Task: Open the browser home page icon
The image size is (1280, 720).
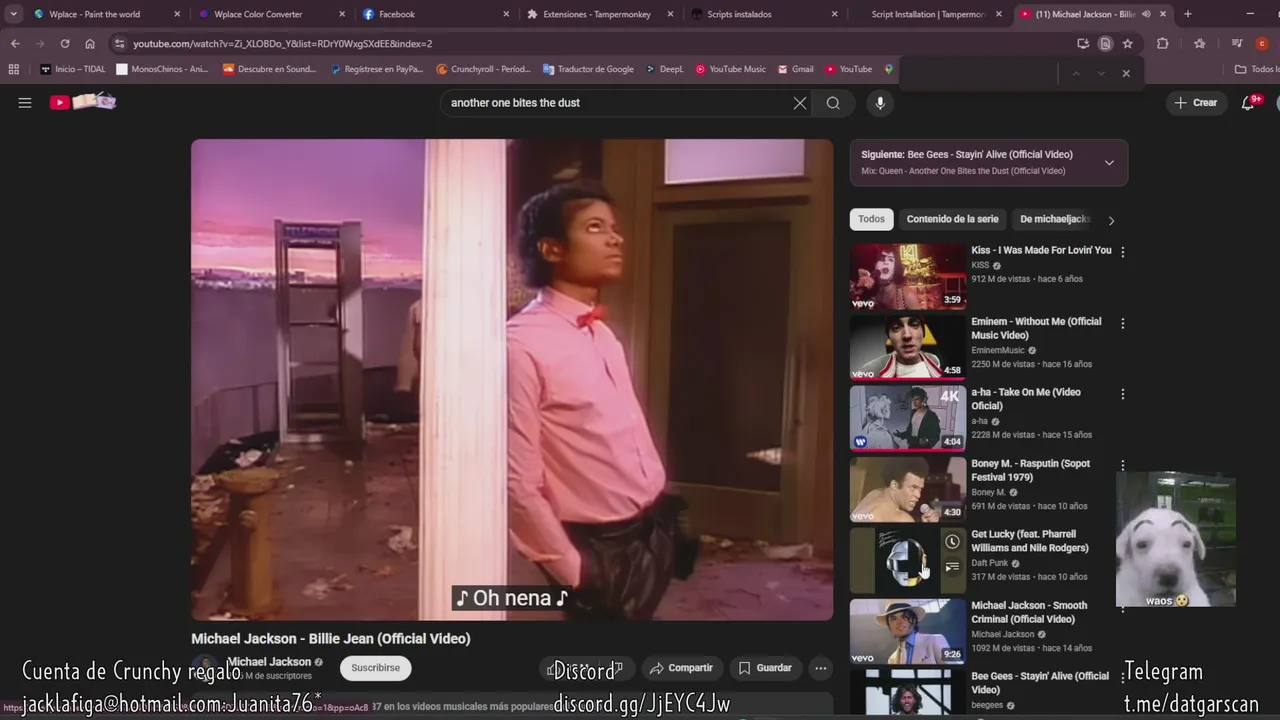Action: (x=90, y=44)
